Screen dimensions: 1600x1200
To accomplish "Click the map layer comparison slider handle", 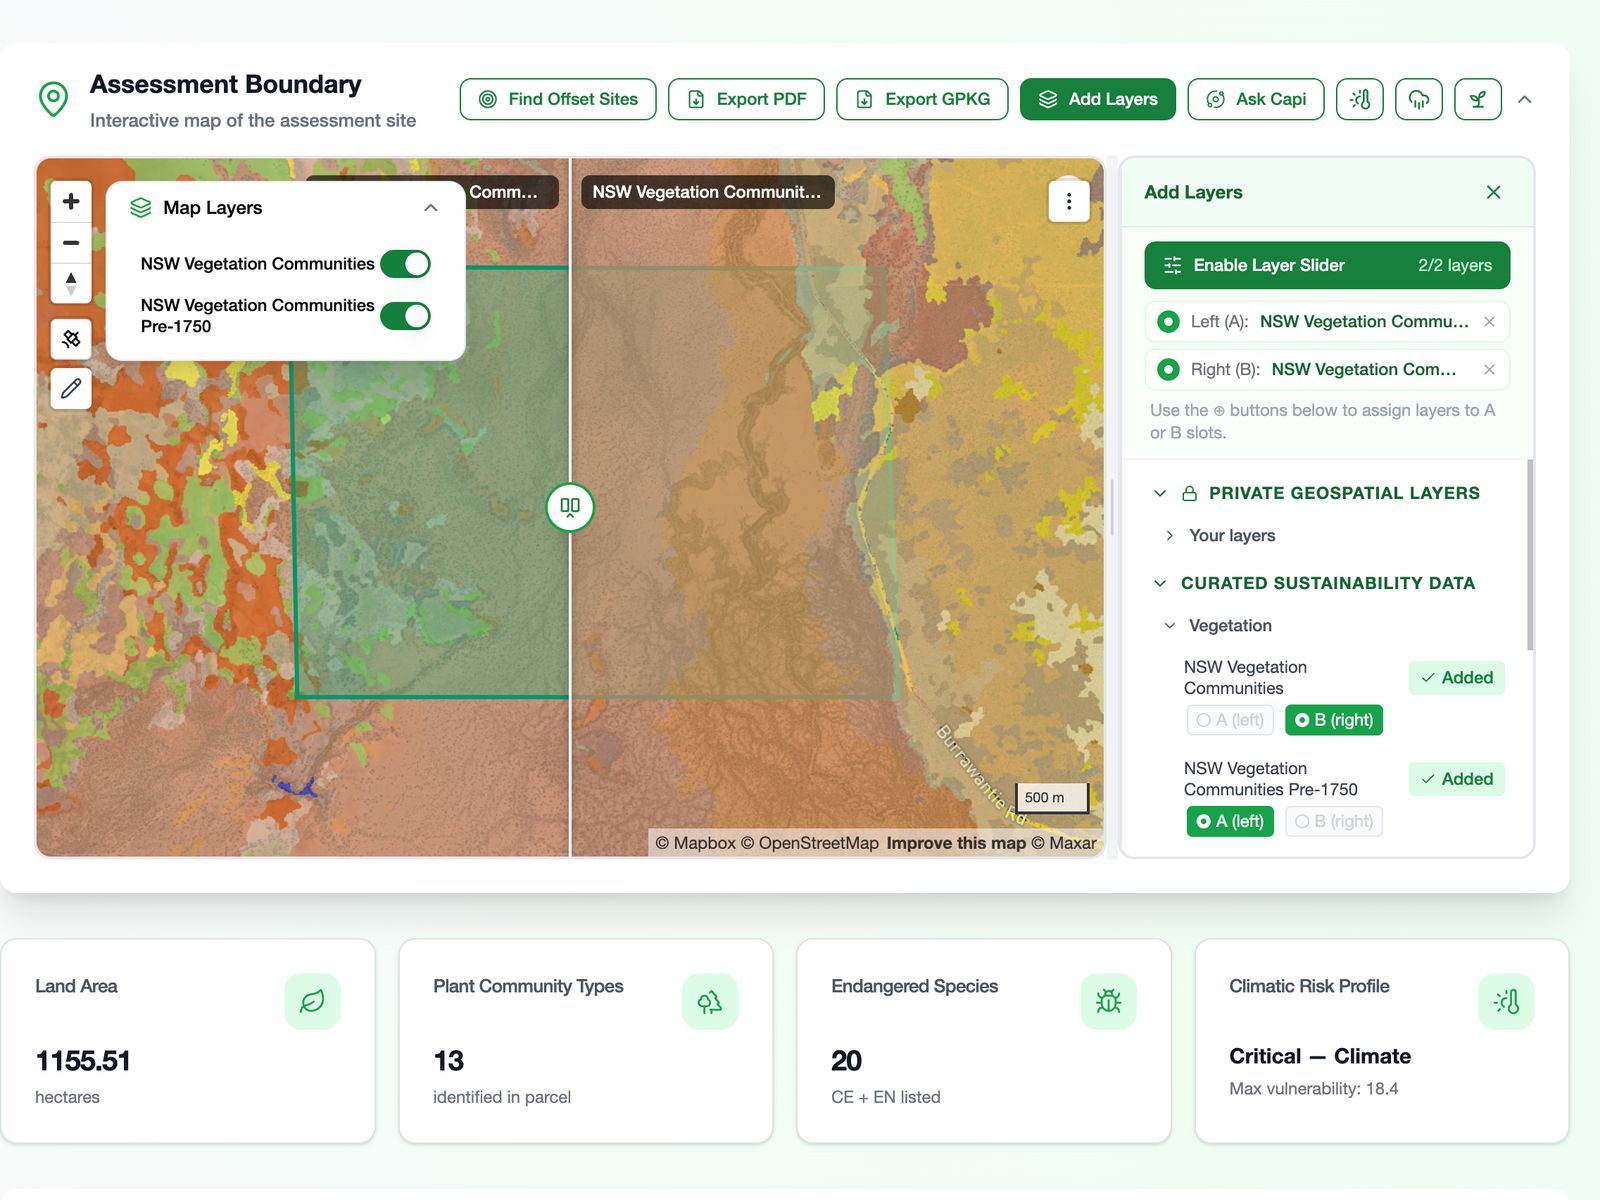I will (x=570, y=507).
